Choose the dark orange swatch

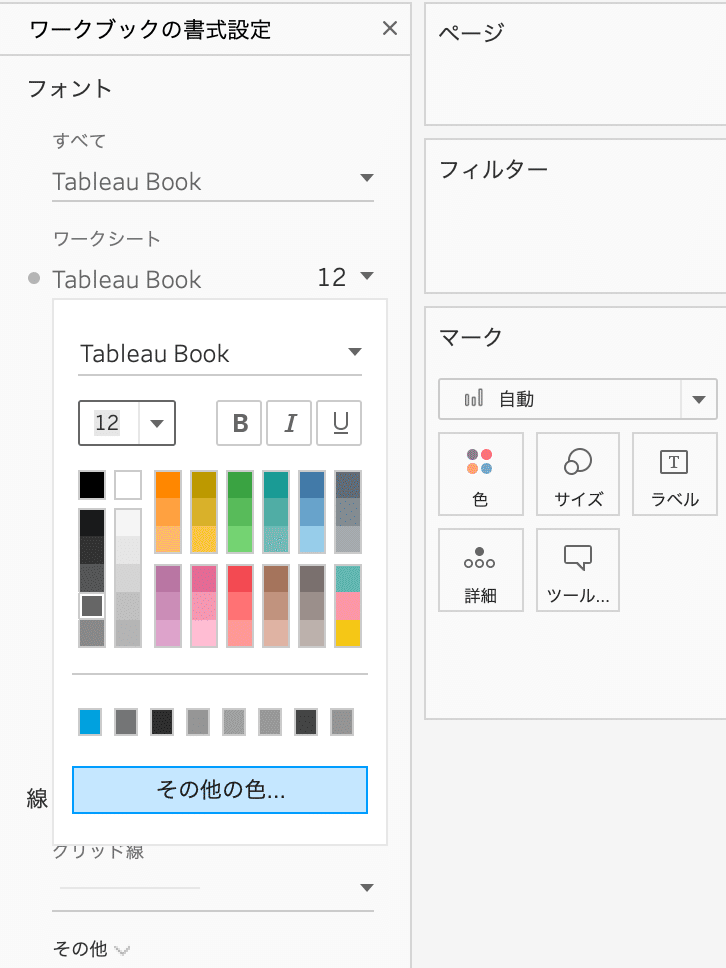point(168,485)
